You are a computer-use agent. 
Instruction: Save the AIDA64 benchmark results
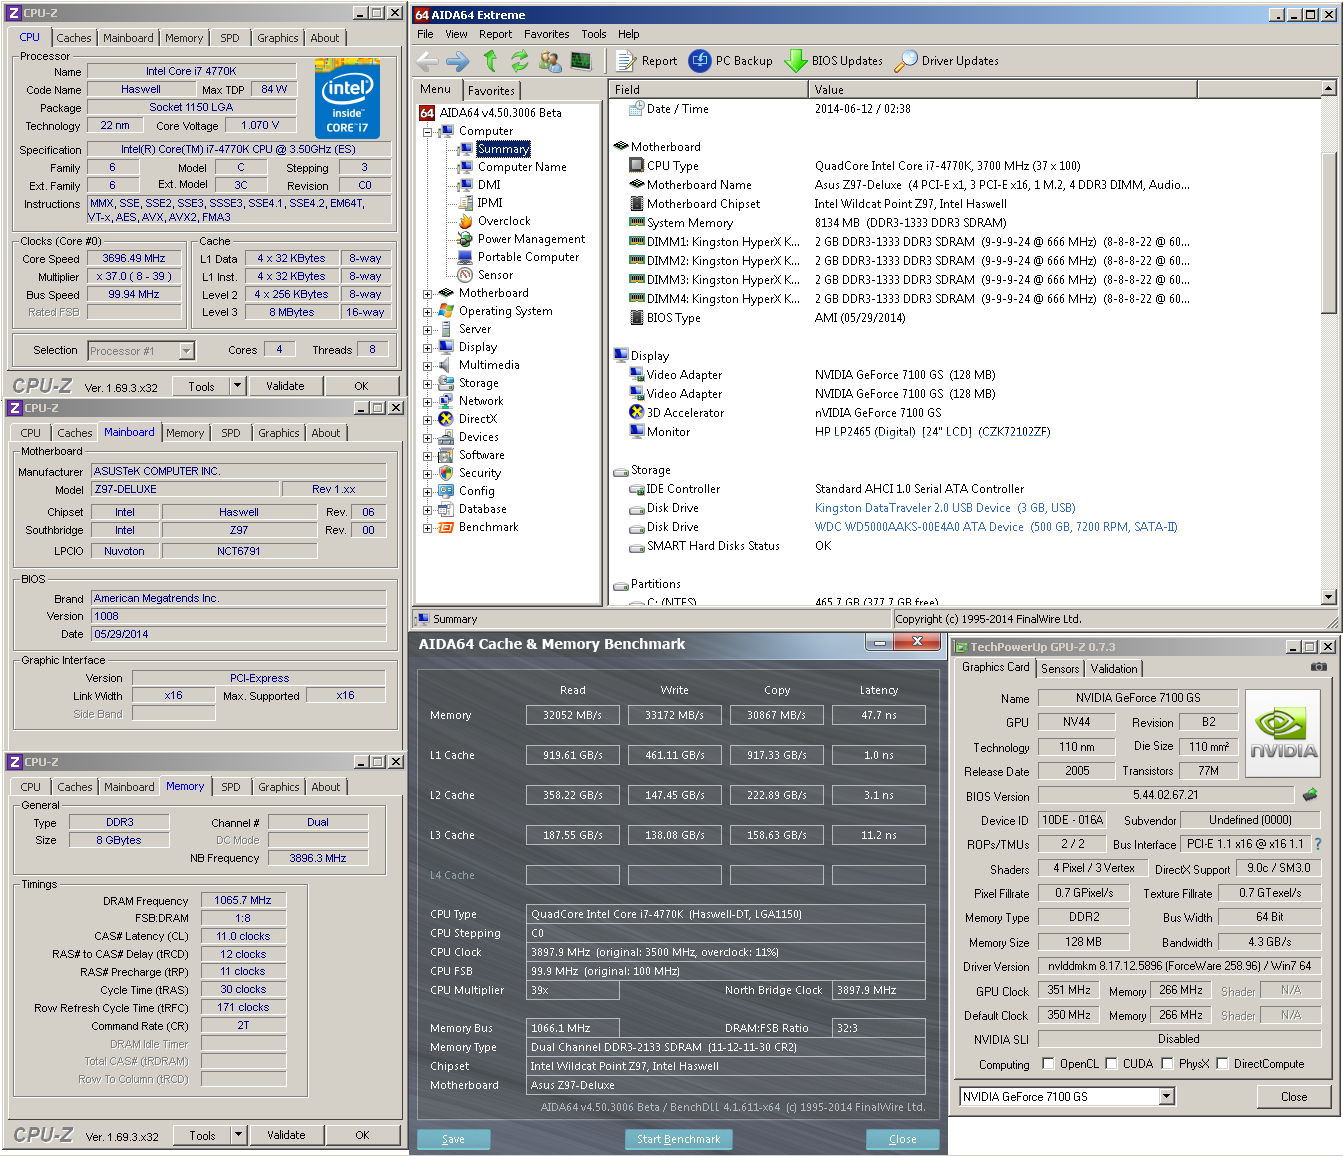[453, 1139]
